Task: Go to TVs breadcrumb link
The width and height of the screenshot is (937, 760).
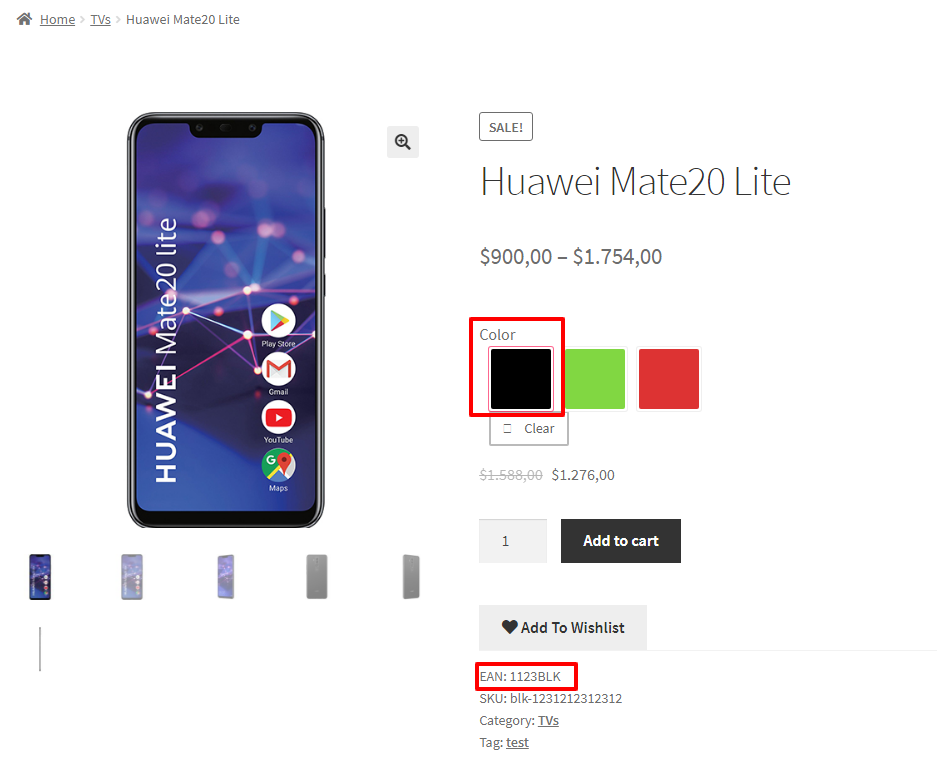Action: 100,20
